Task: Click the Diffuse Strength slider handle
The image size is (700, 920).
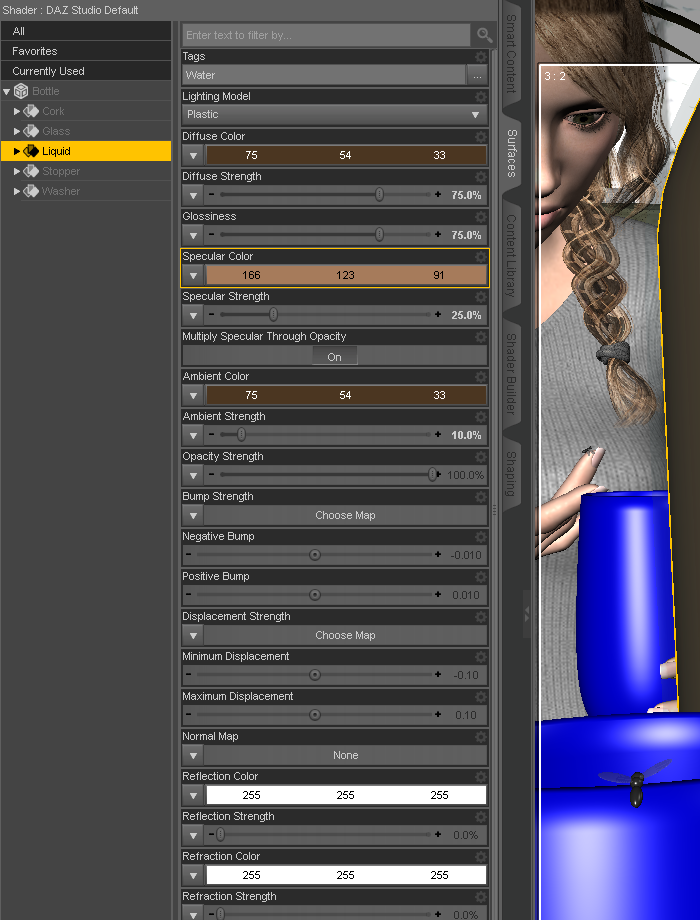Action: (380, 195)
